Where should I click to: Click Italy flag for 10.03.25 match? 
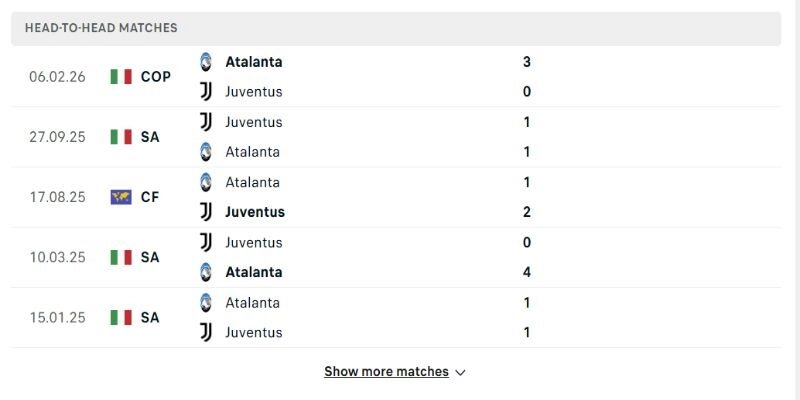121,257
